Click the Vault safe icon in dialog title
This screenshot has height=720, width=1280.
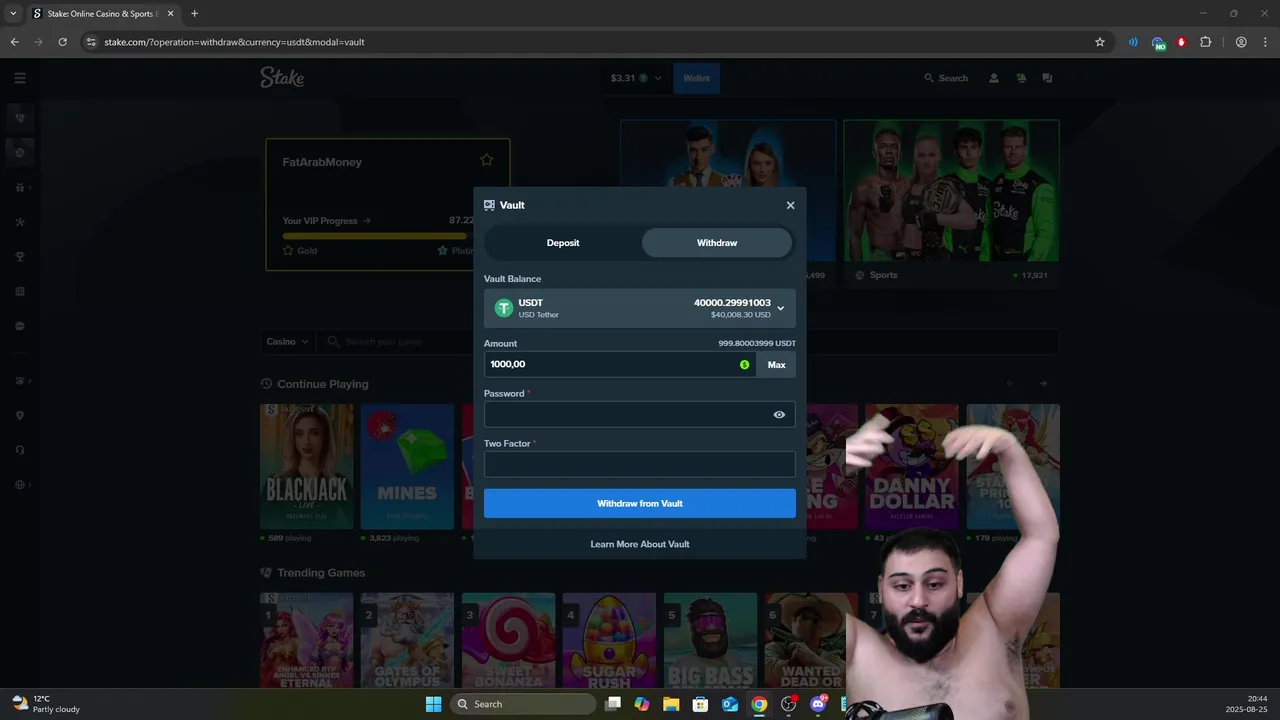[489, 205]
